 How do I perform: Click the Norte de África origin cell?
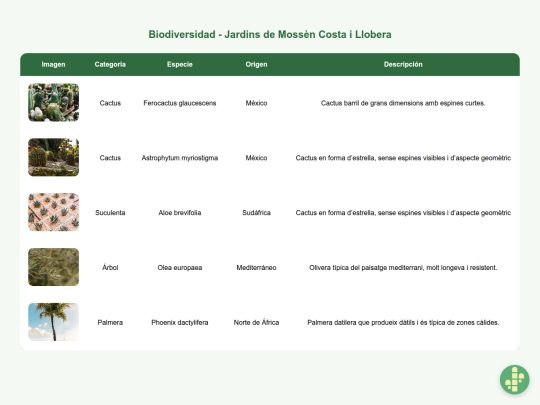(x=256, y=322)
